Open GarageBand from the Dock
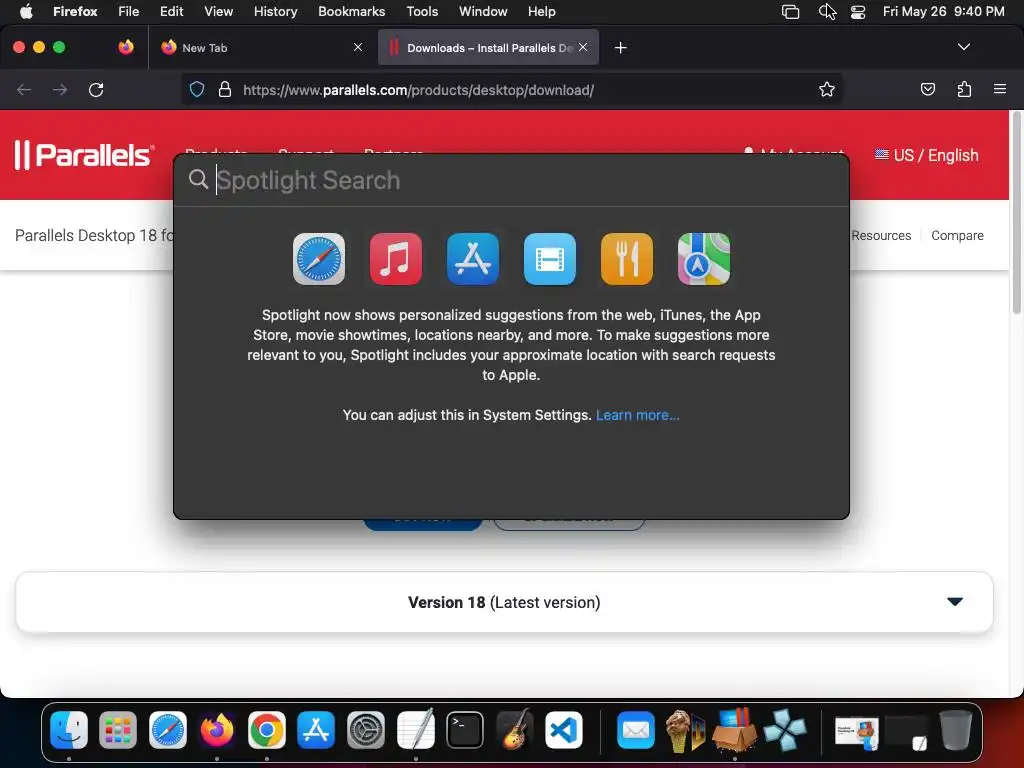Image resolution: width=1024 pixels, height=768 pixels. coord(514,730)
